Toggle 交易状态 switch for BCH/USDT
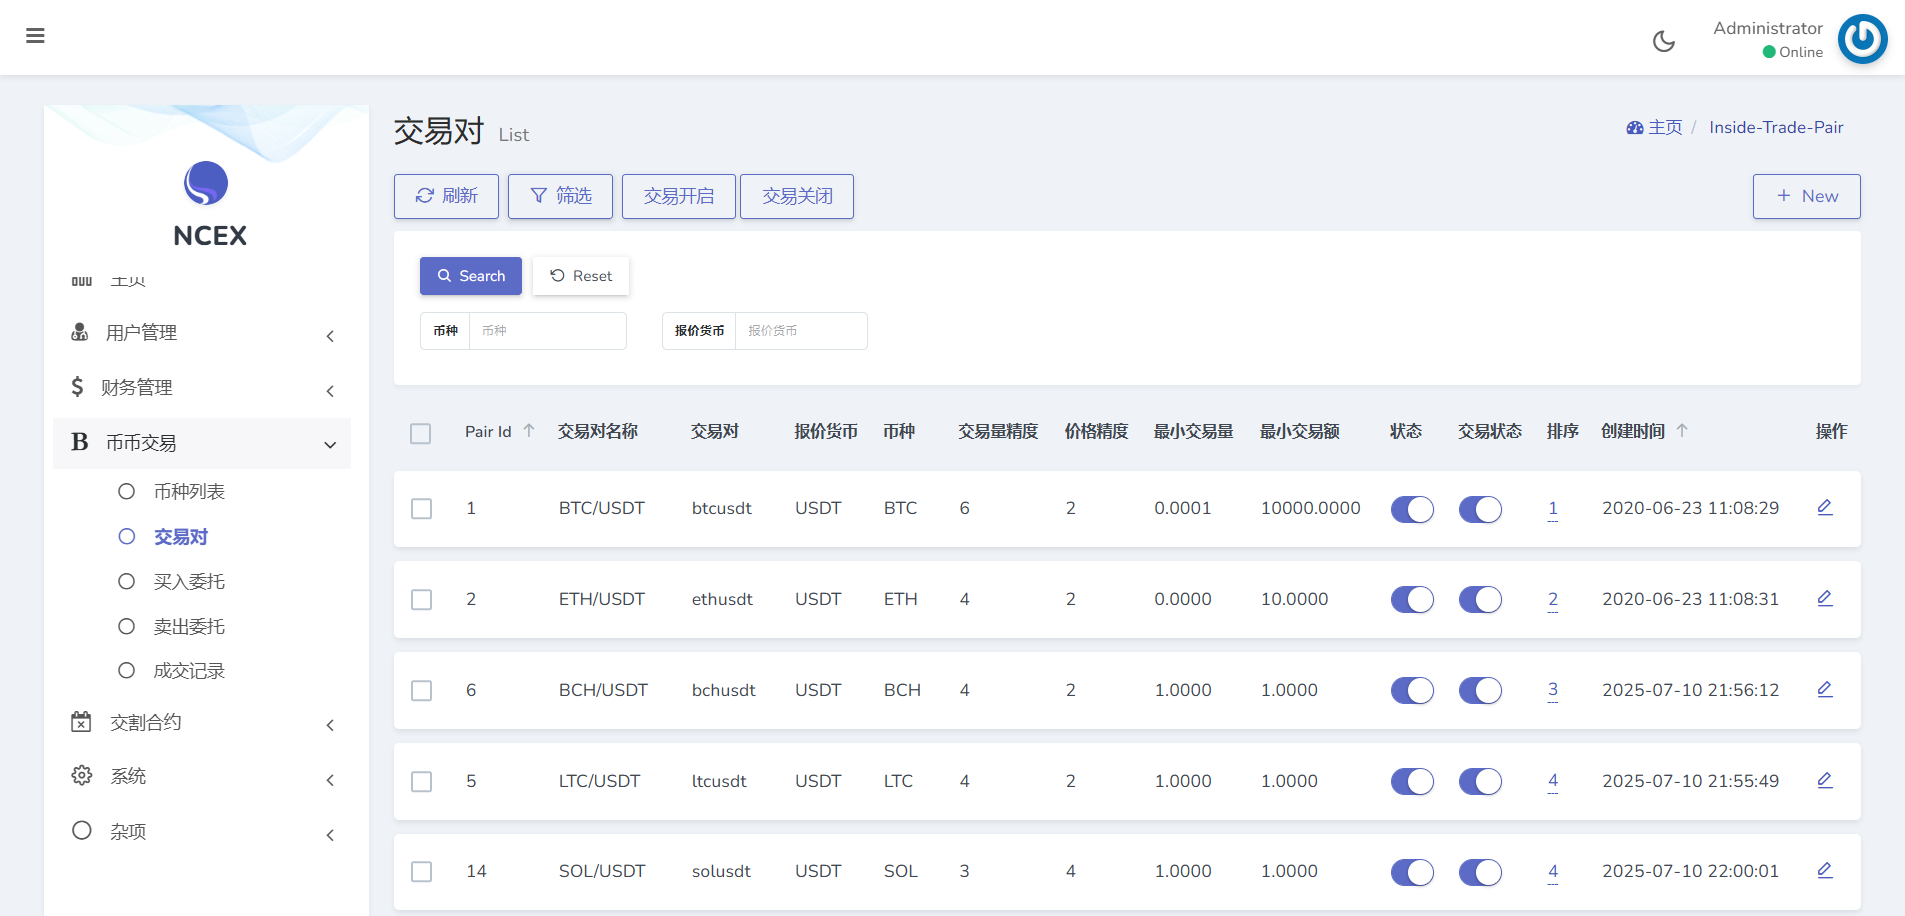Screen dimensions: 1905x916 1480,691
